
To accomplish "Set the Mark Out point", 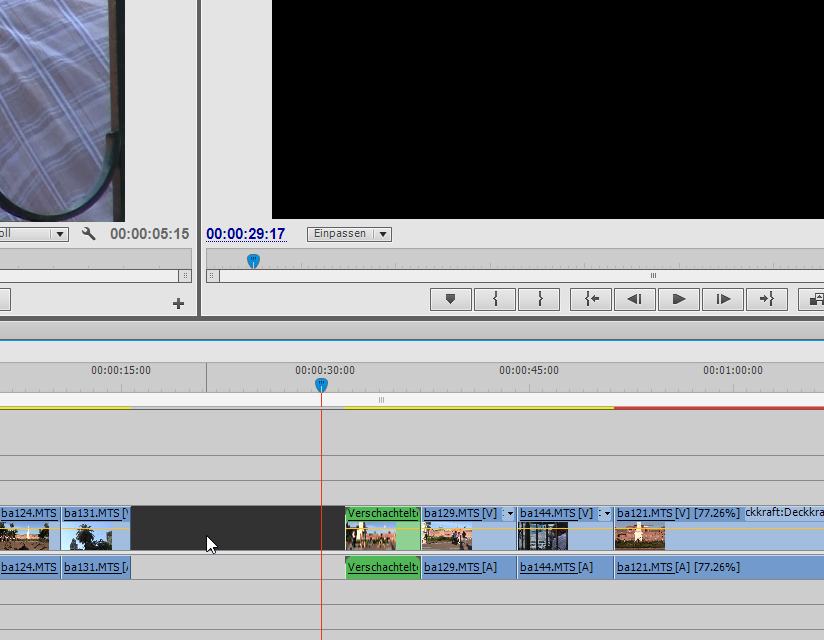I will [x=539, y=299].
